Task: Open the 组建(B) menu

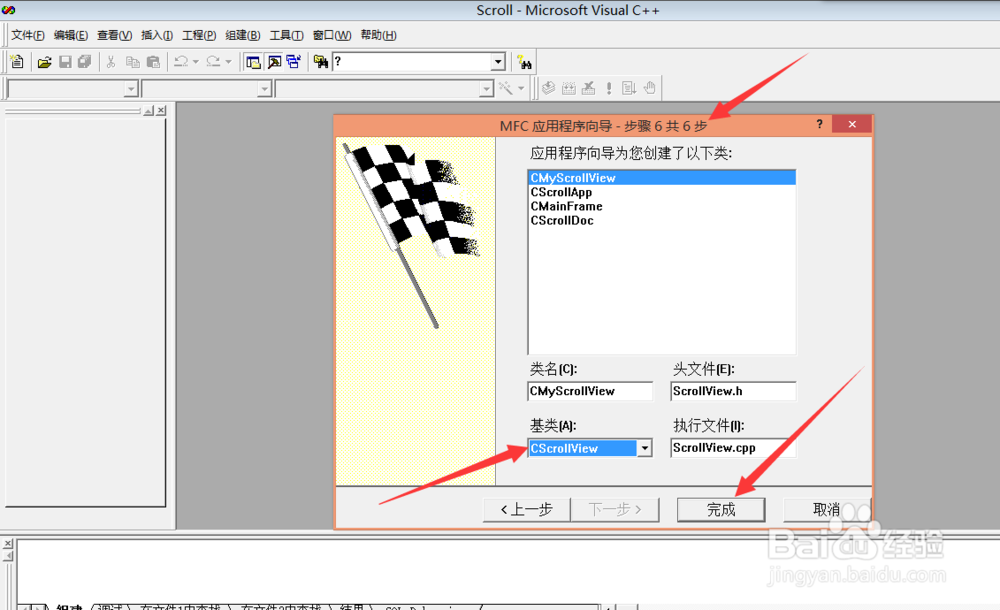Action: point(242,35)
